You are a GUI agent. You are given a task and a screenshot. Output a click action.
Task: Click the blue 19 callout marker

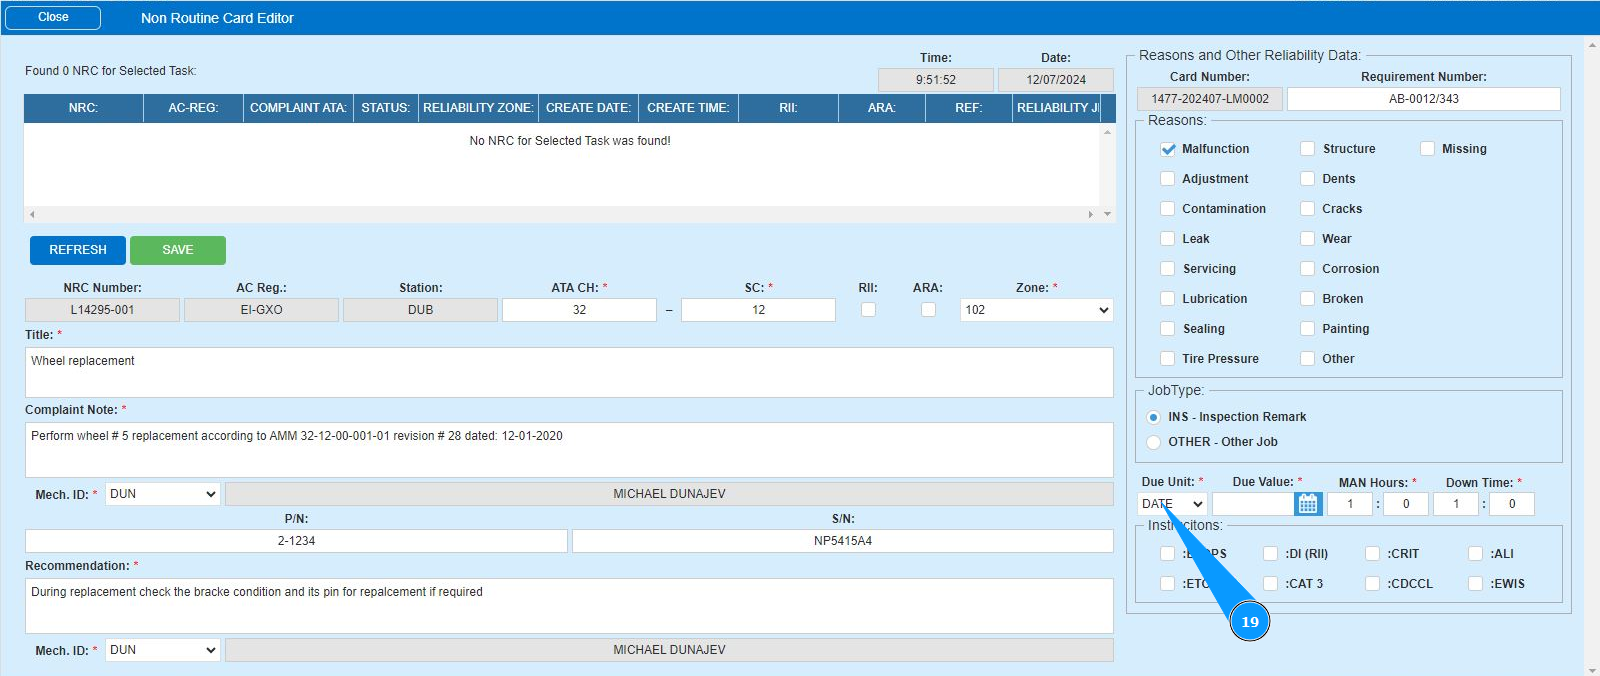(x=1249, y=621)
